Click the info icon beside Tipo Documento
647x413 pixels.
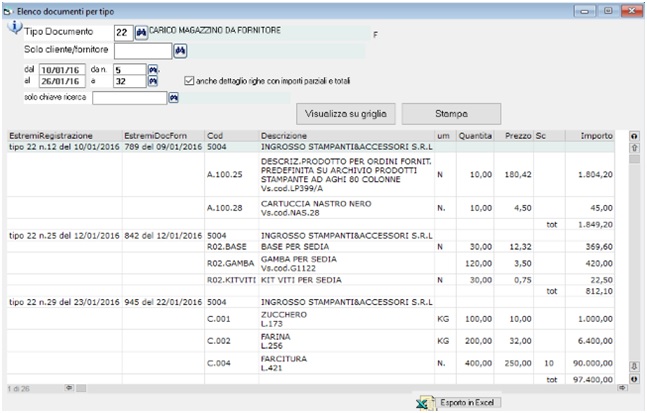pos(15,27)
